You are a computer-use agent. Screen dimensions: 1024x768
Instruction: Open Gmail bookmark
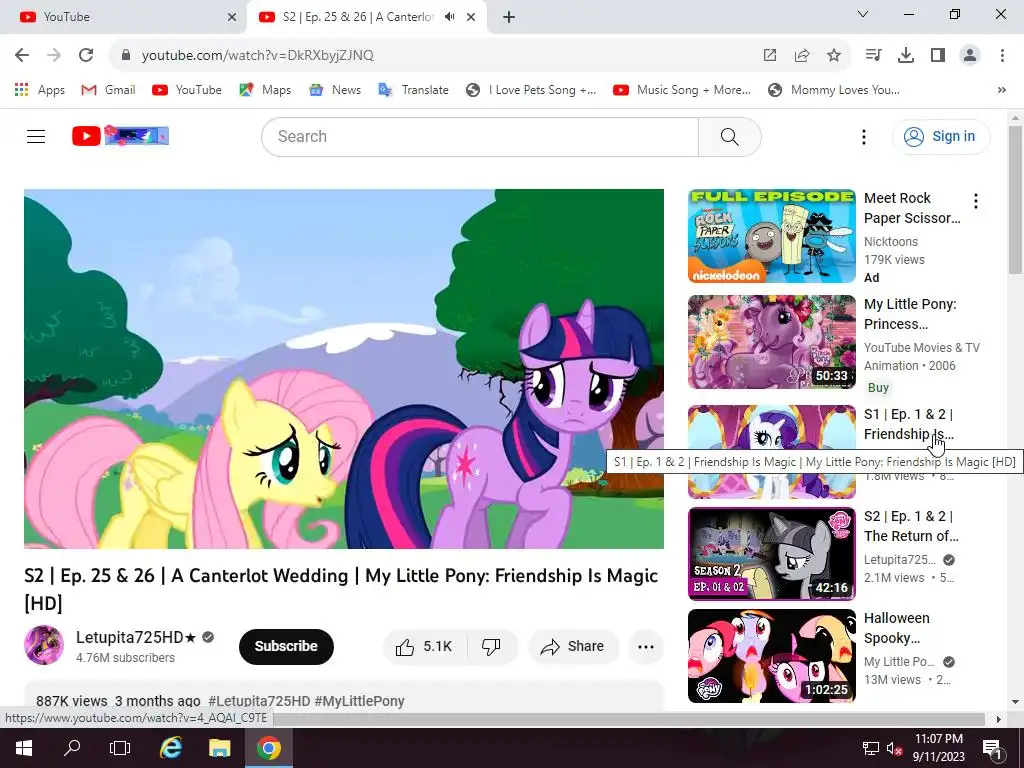coord(108,90)
